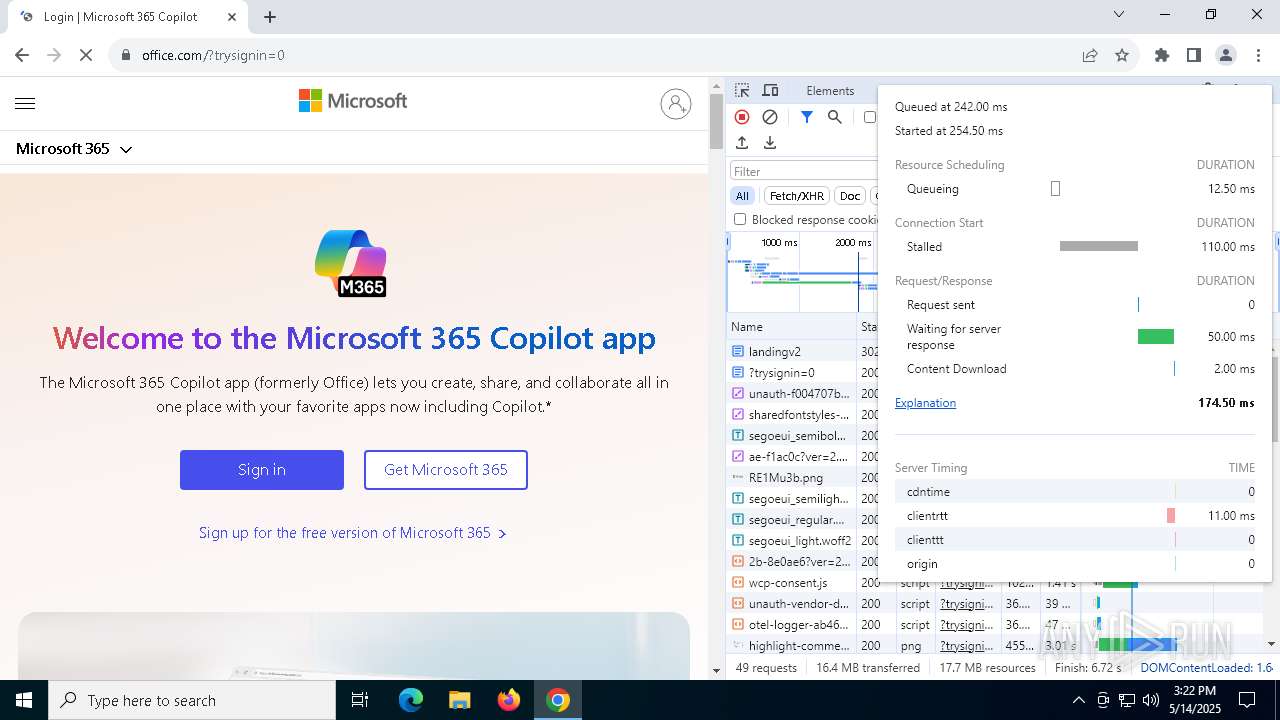Click the gray Stalled timing bar
Screen dimensions: 1280x720
point(1099,246)
